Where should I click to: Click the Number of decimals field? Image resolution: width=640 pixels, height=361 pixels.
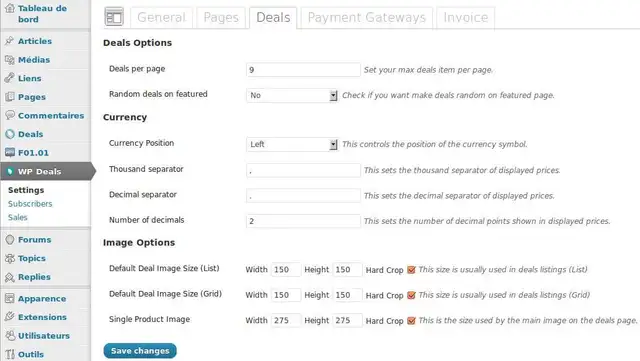[303, 221]
